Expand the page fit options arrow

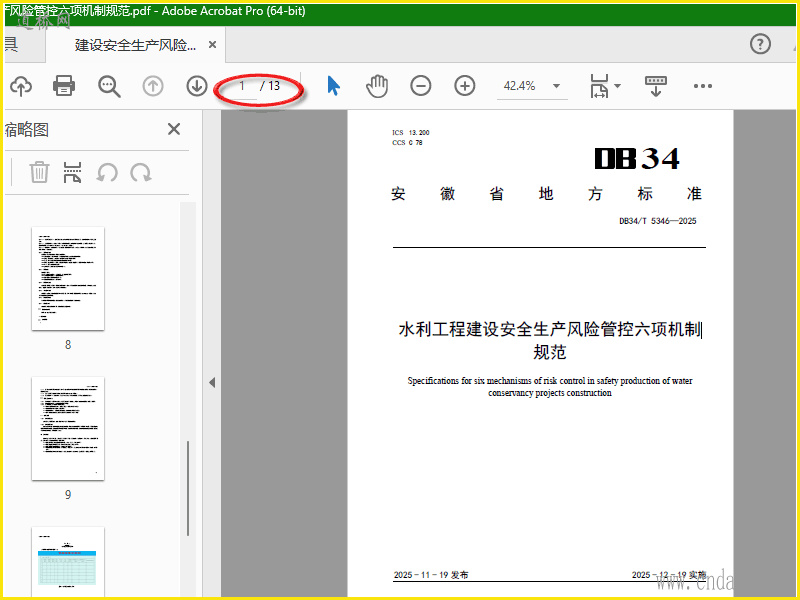coord(617,86)
